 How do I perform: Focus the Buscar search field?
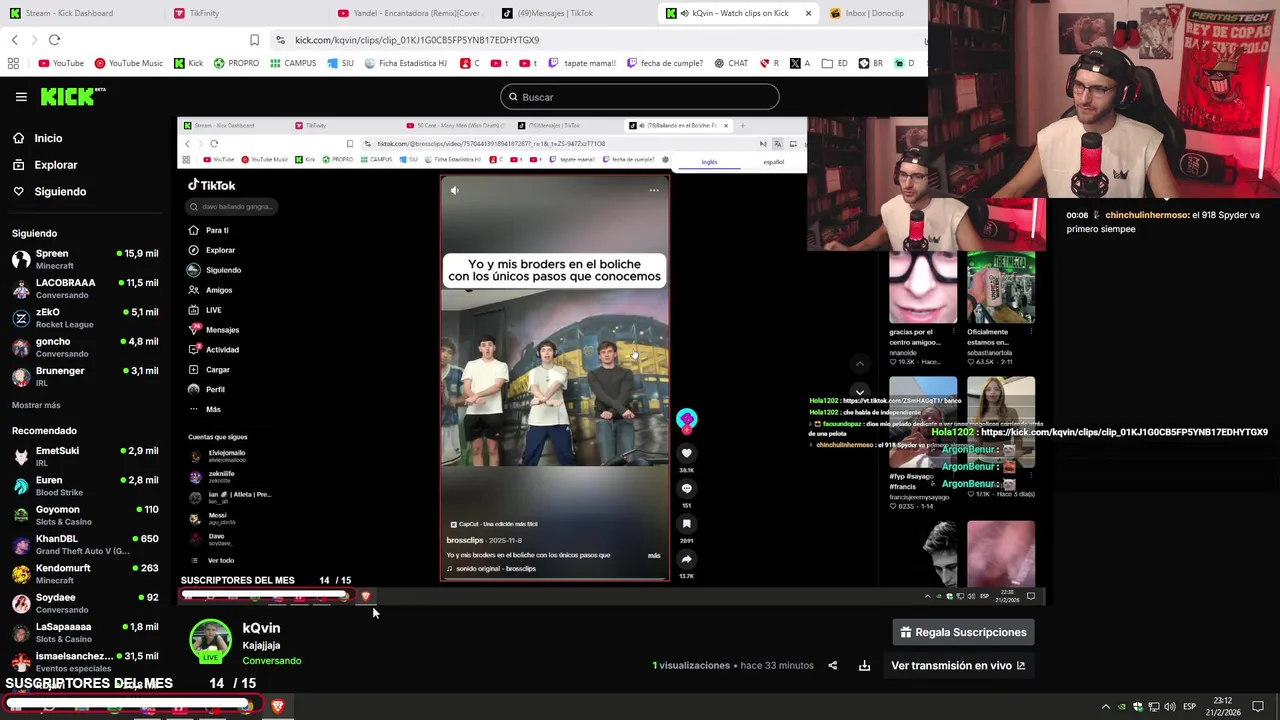(x=640, y=97)
